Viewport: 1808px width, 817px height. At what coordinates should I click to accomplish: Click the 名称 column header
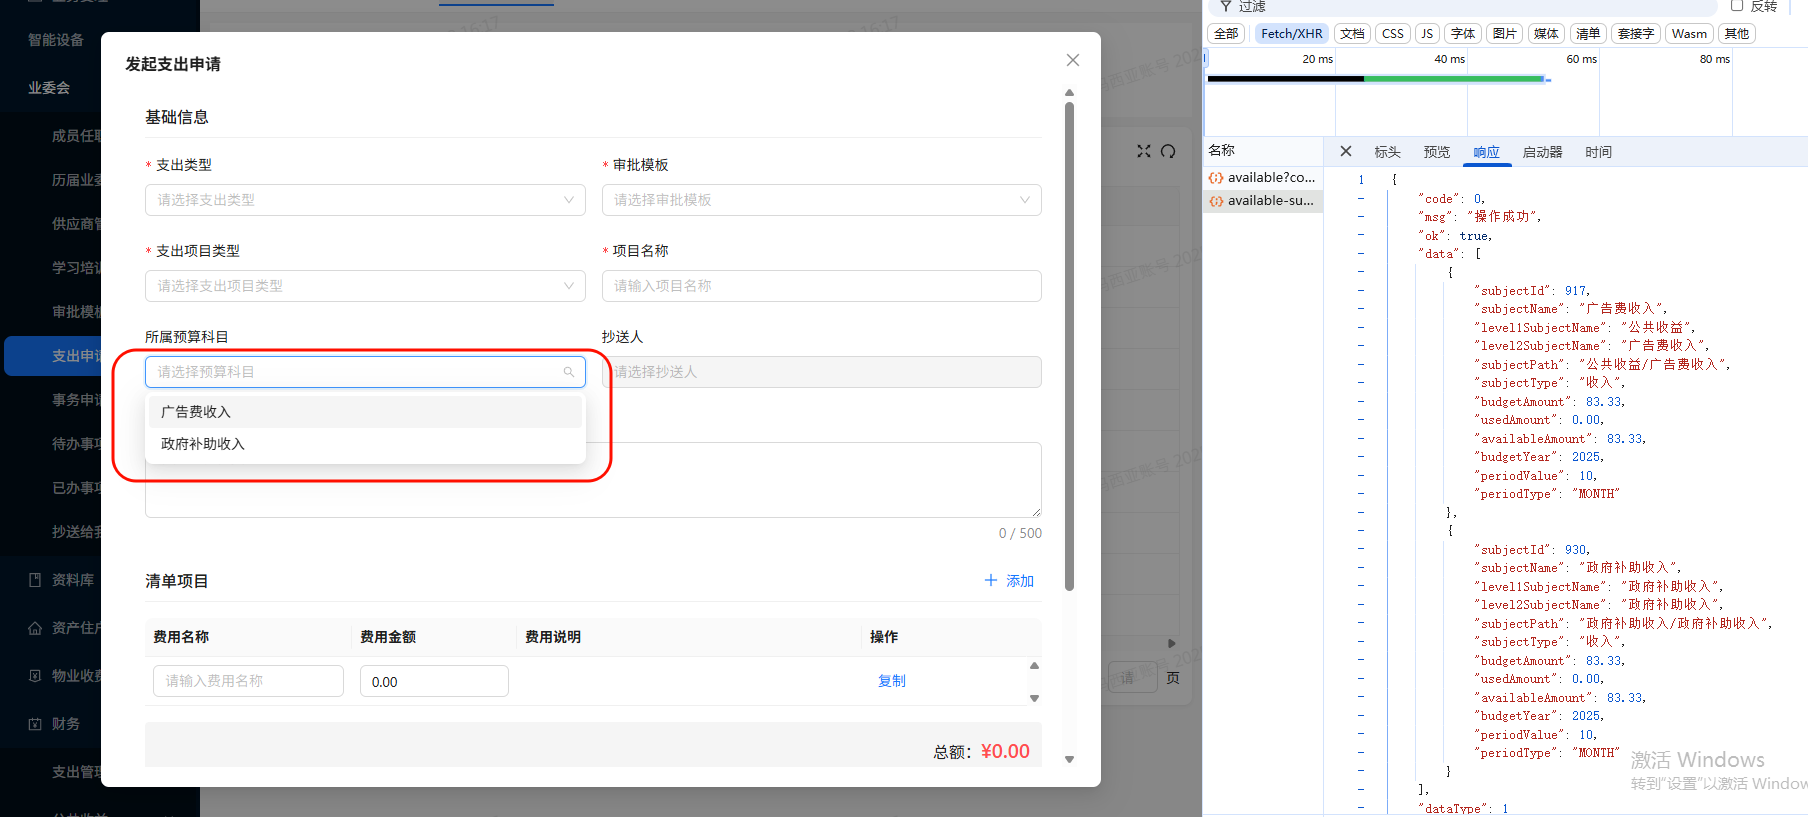[1222, 151]
